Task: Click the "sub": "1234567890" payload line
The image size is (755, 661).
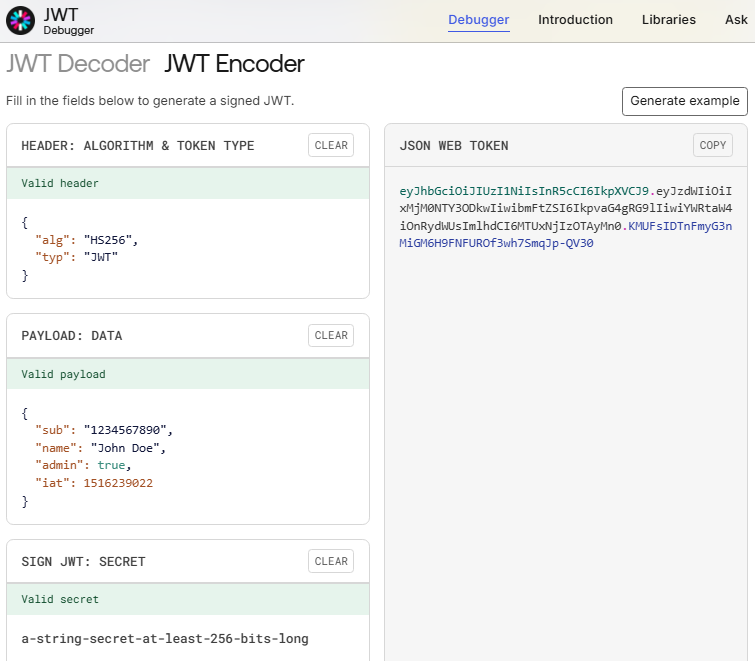Action: pyautogui.click(x=104, y=430)
